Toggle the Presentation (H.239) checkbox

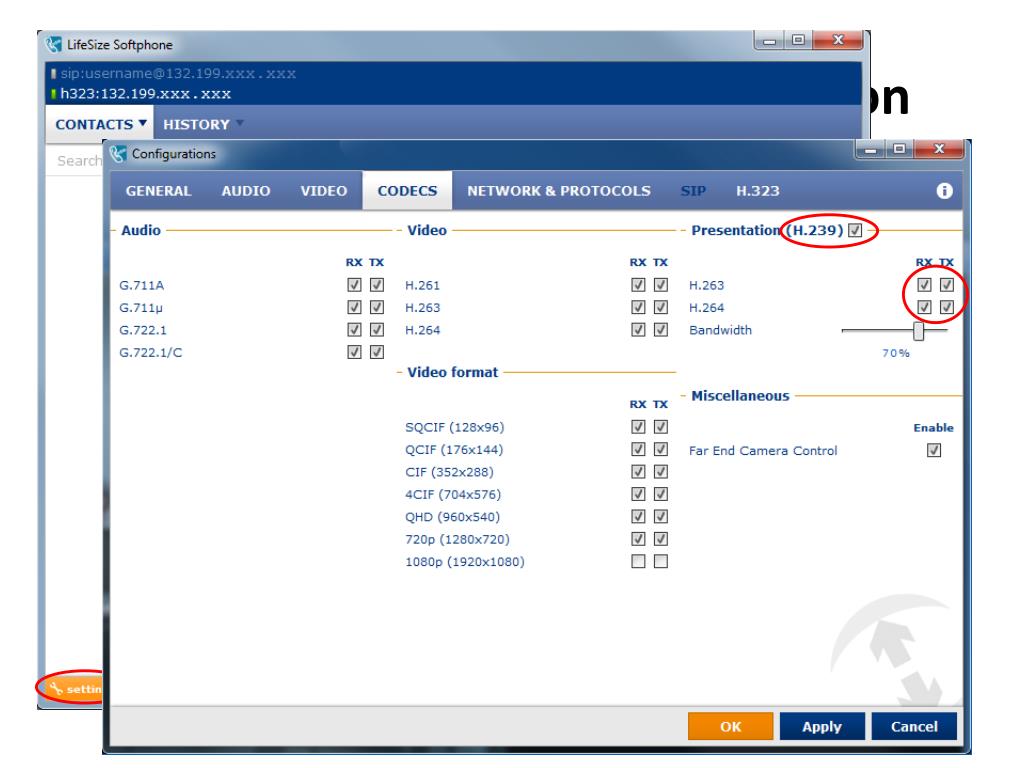click(855, 230)
